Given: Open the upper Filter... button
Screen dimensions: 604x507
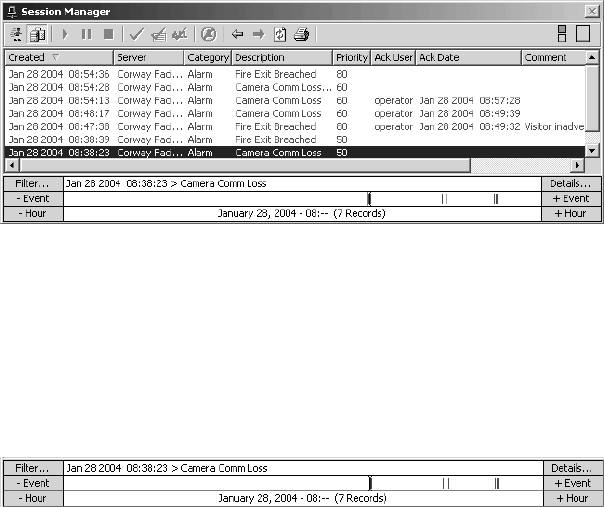Looking at the screenshot, I should tap(33, 184).
